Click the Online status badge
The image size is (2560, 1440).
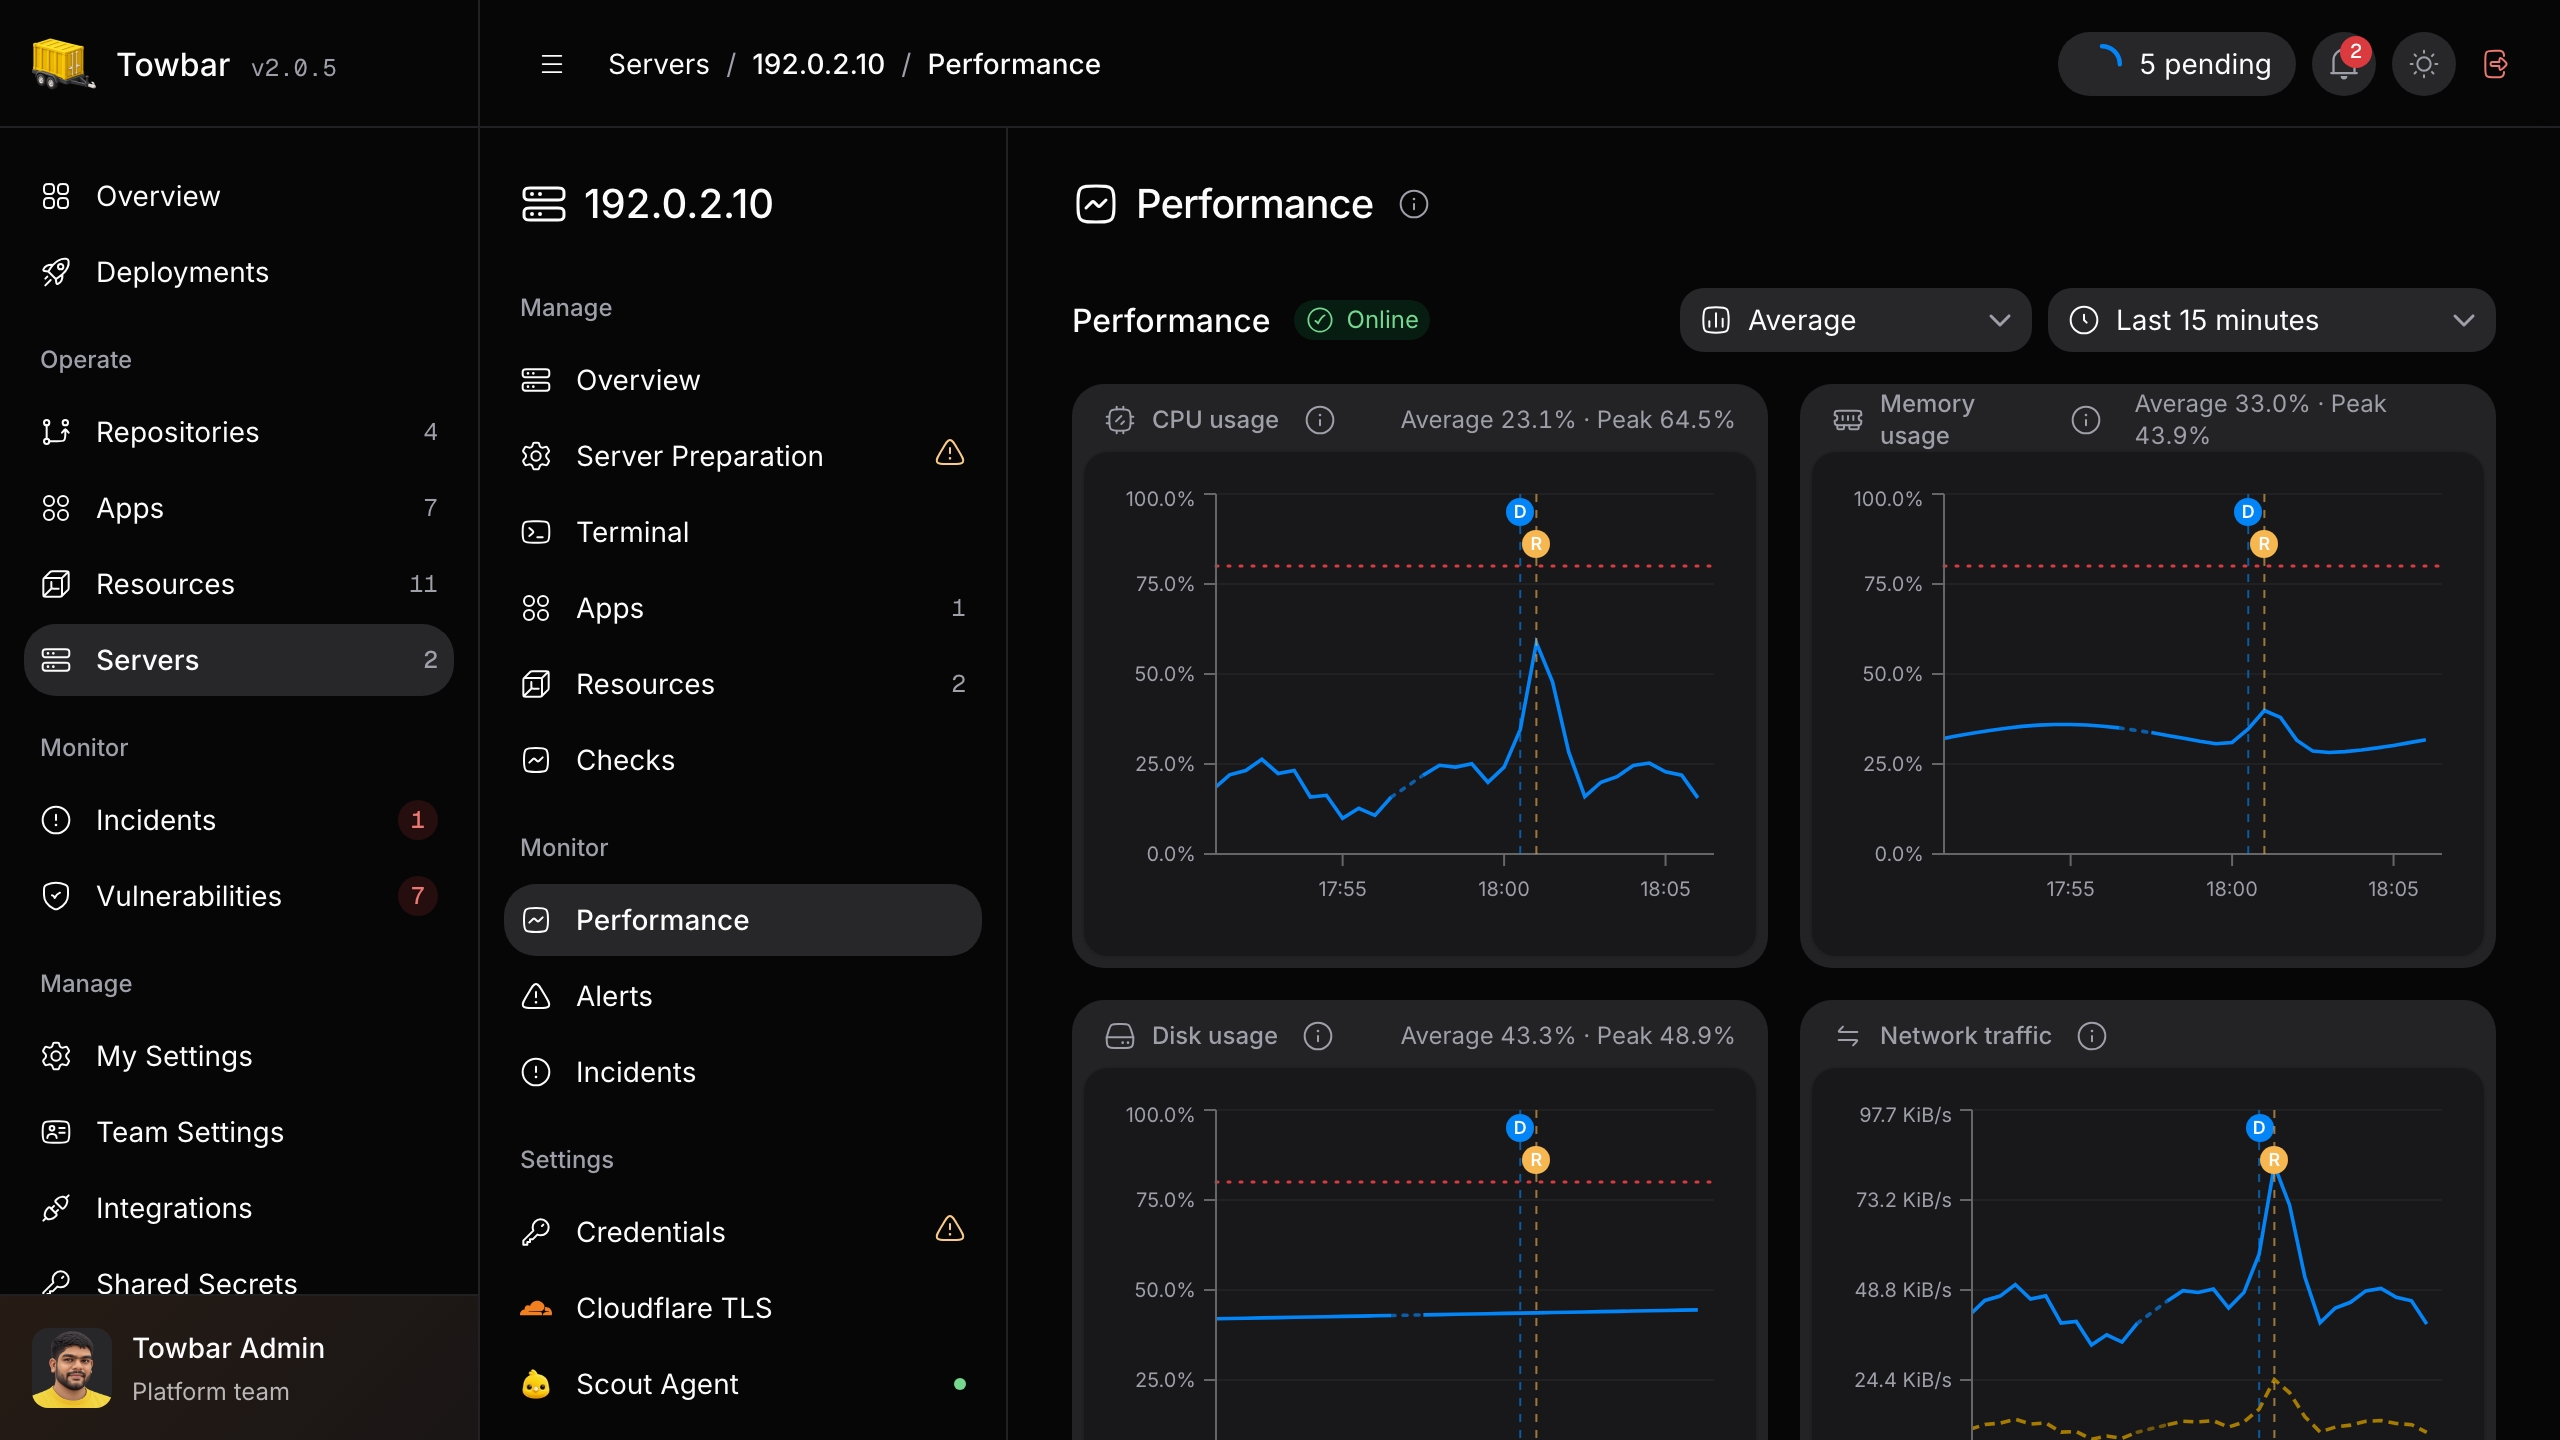click(x=1362, y=320)
